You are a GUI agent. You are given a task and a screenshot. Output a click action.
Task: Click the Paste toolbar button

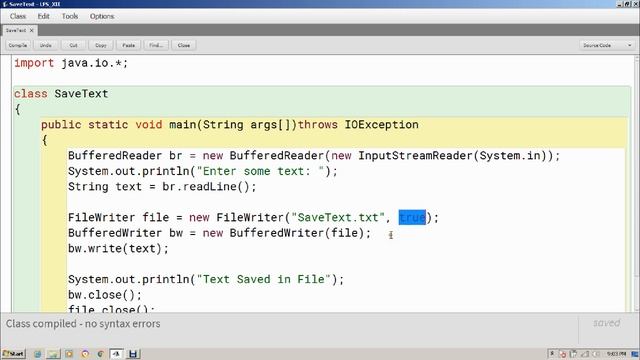pyautogui.click(x=129, y=45)
